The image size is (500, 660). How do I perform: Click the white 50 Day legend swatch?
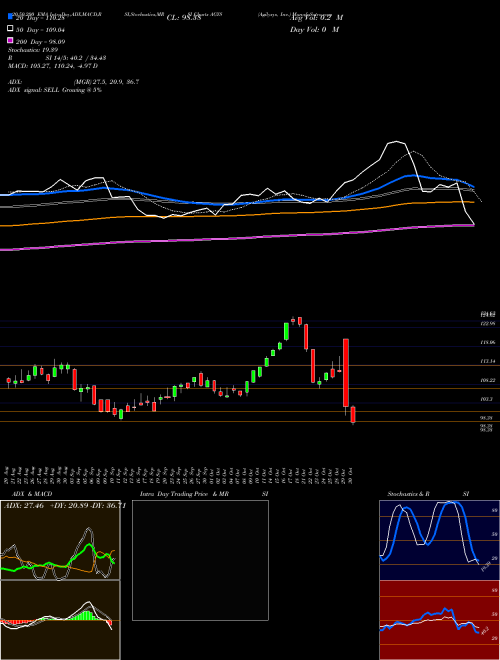point(11,28)
